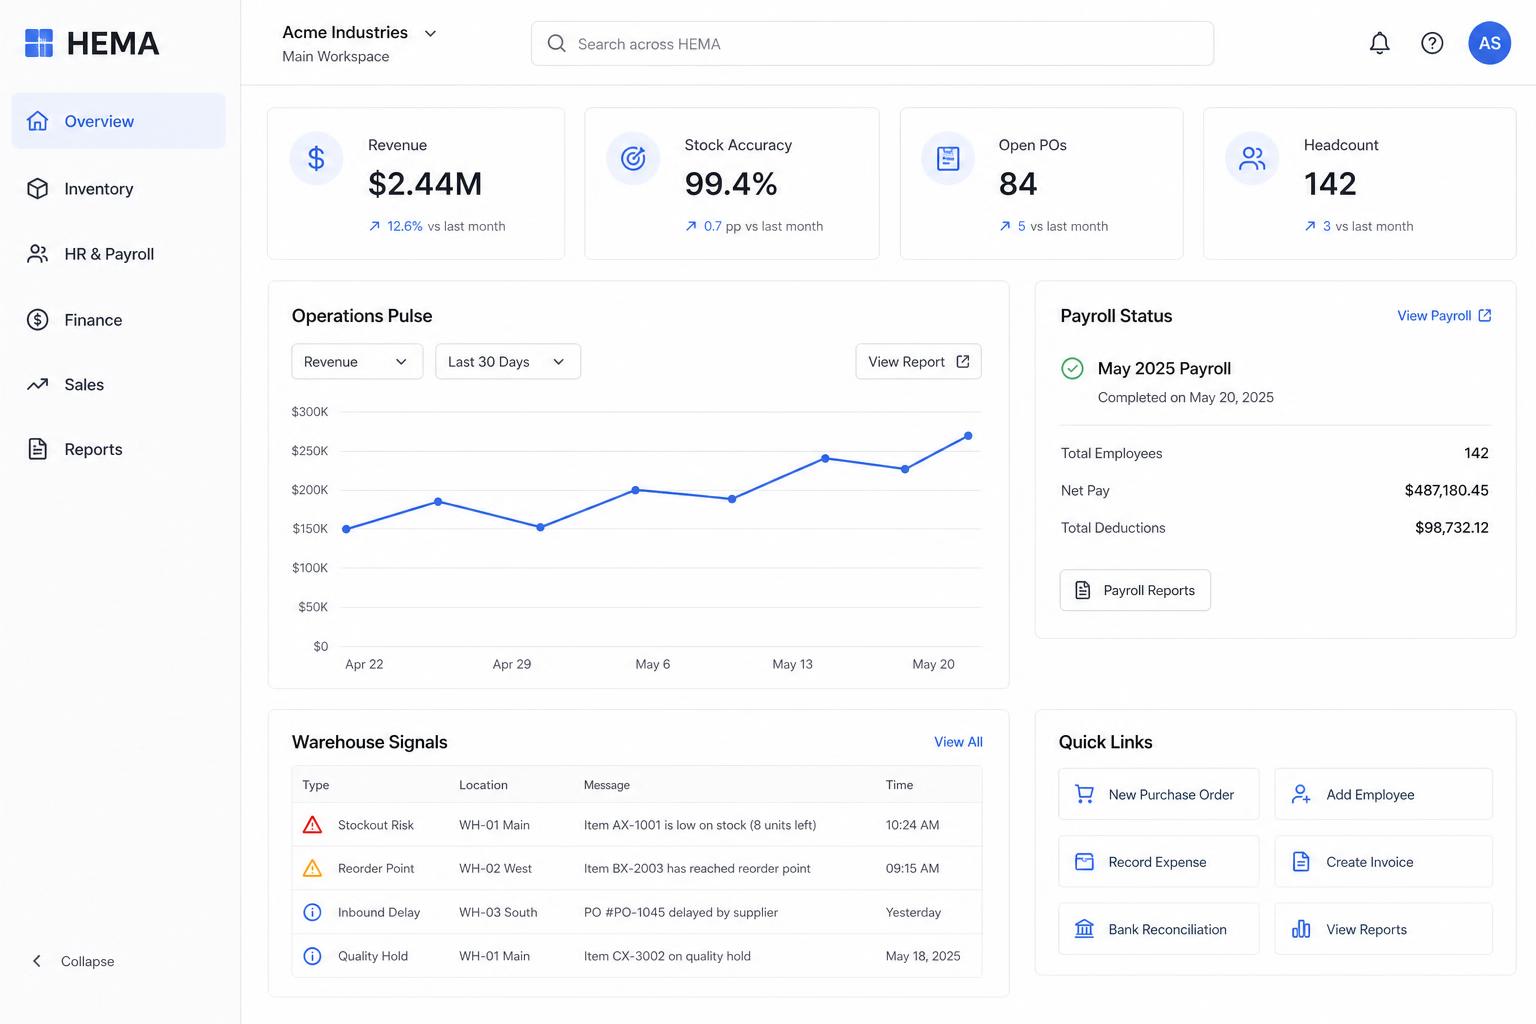Click the first data point on revenue chart
Screen dimensions: 1536x1024
click(346, 529)
